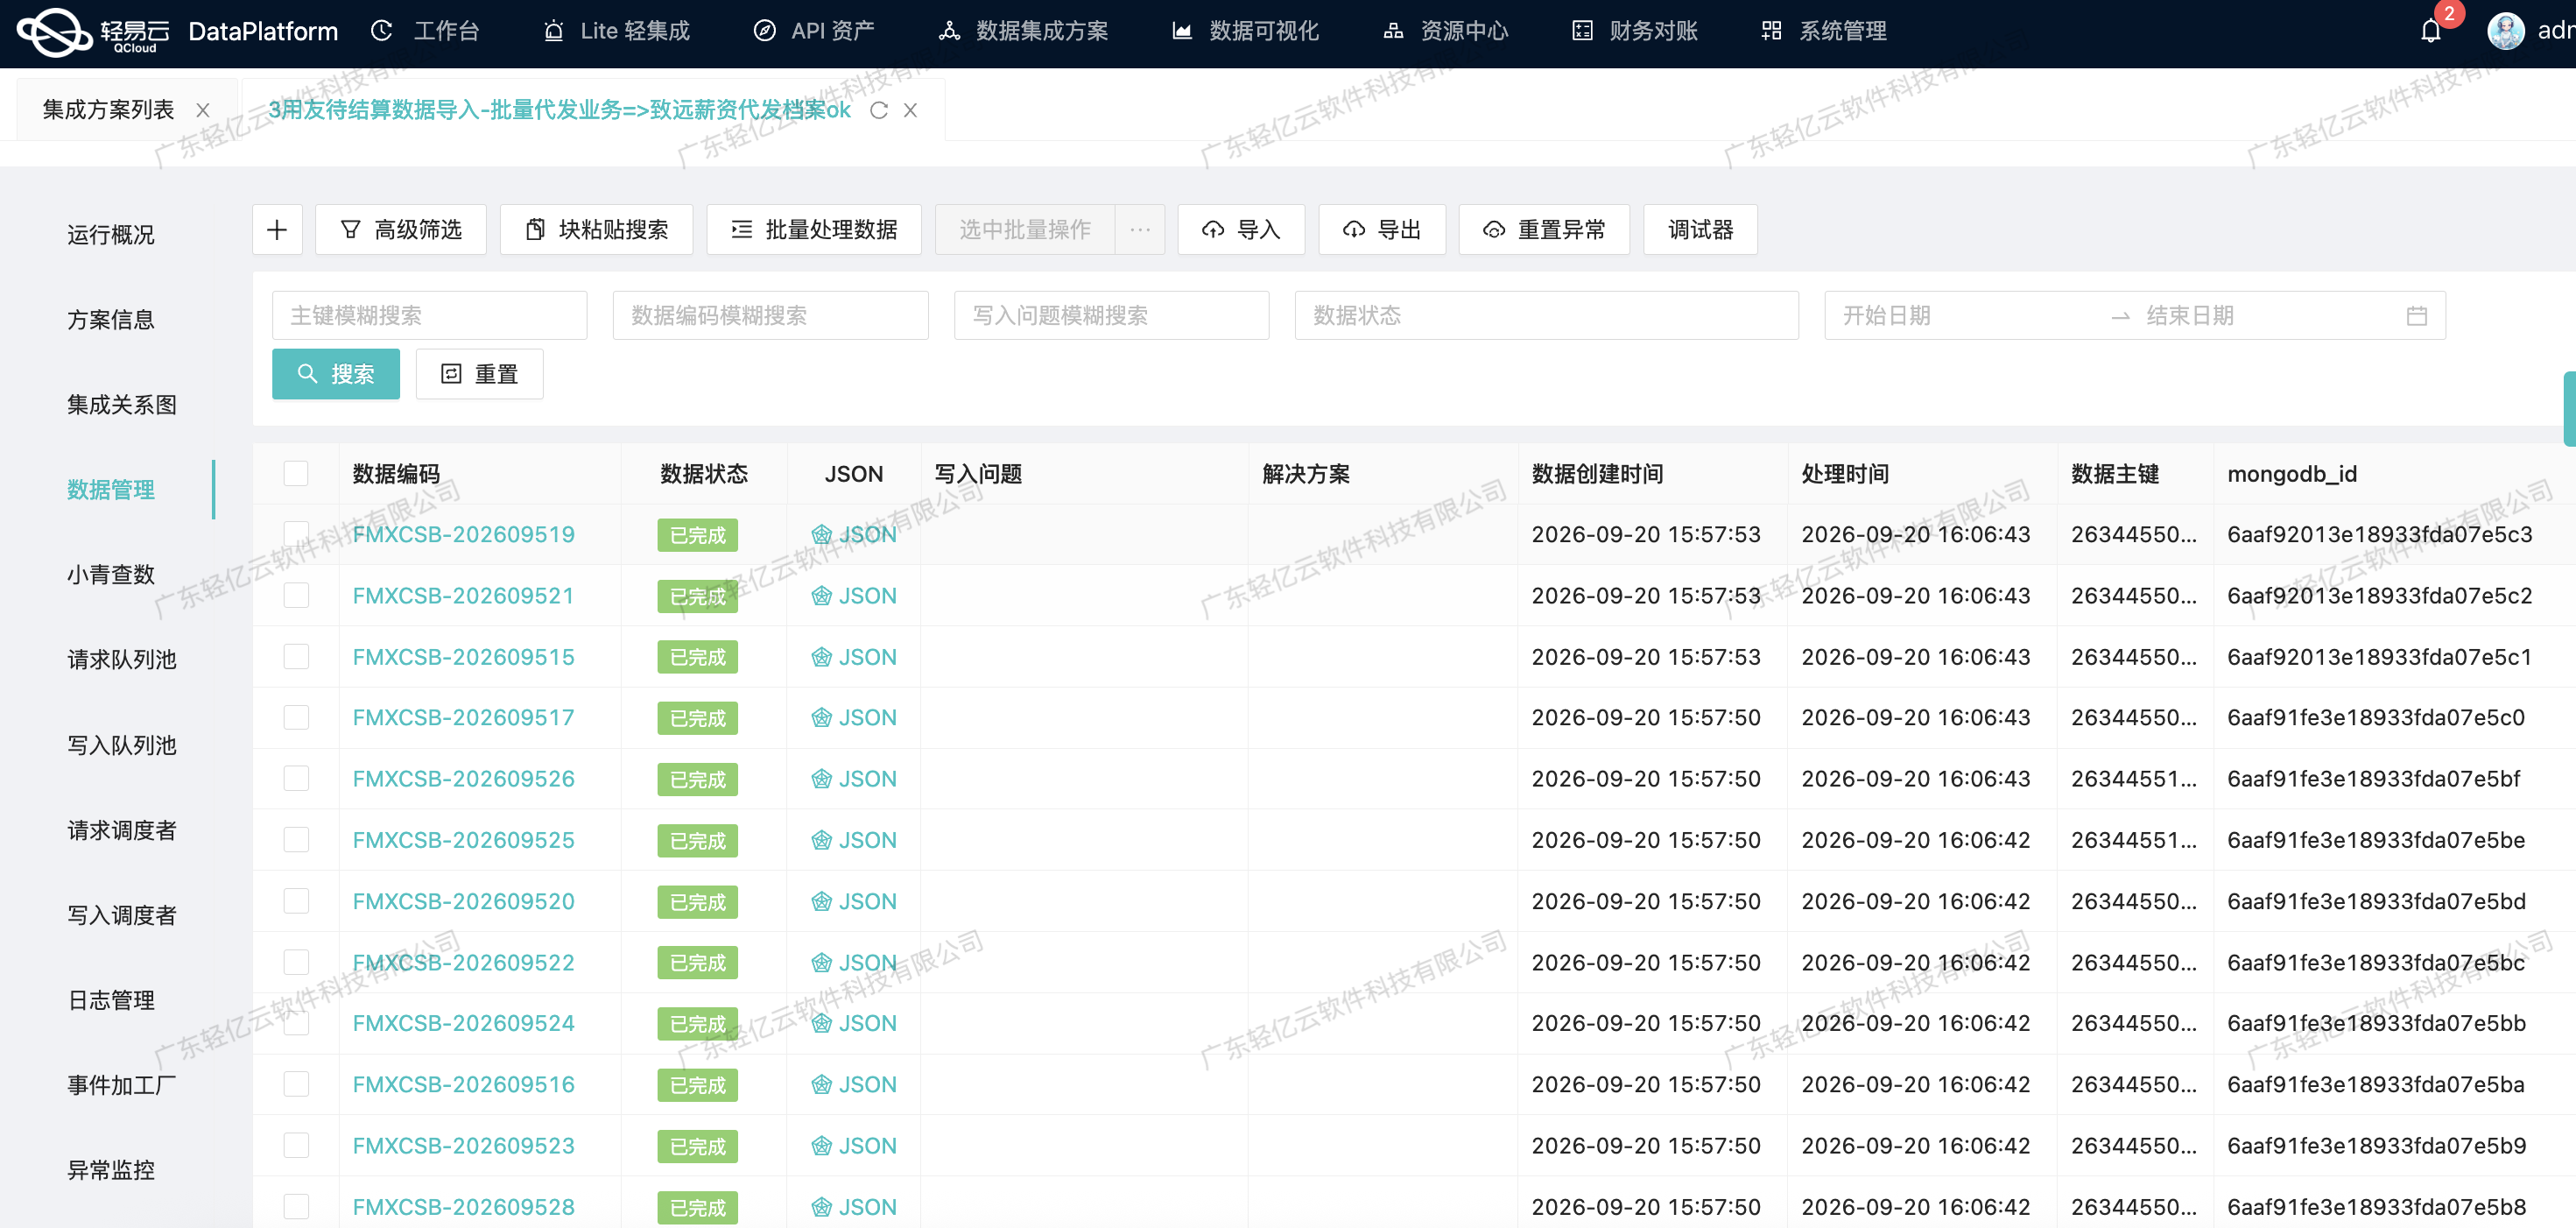Click 批量处理数据 button
Image resolution: width=2576 pixels, height=1228 pixels.
click(814, 230)
